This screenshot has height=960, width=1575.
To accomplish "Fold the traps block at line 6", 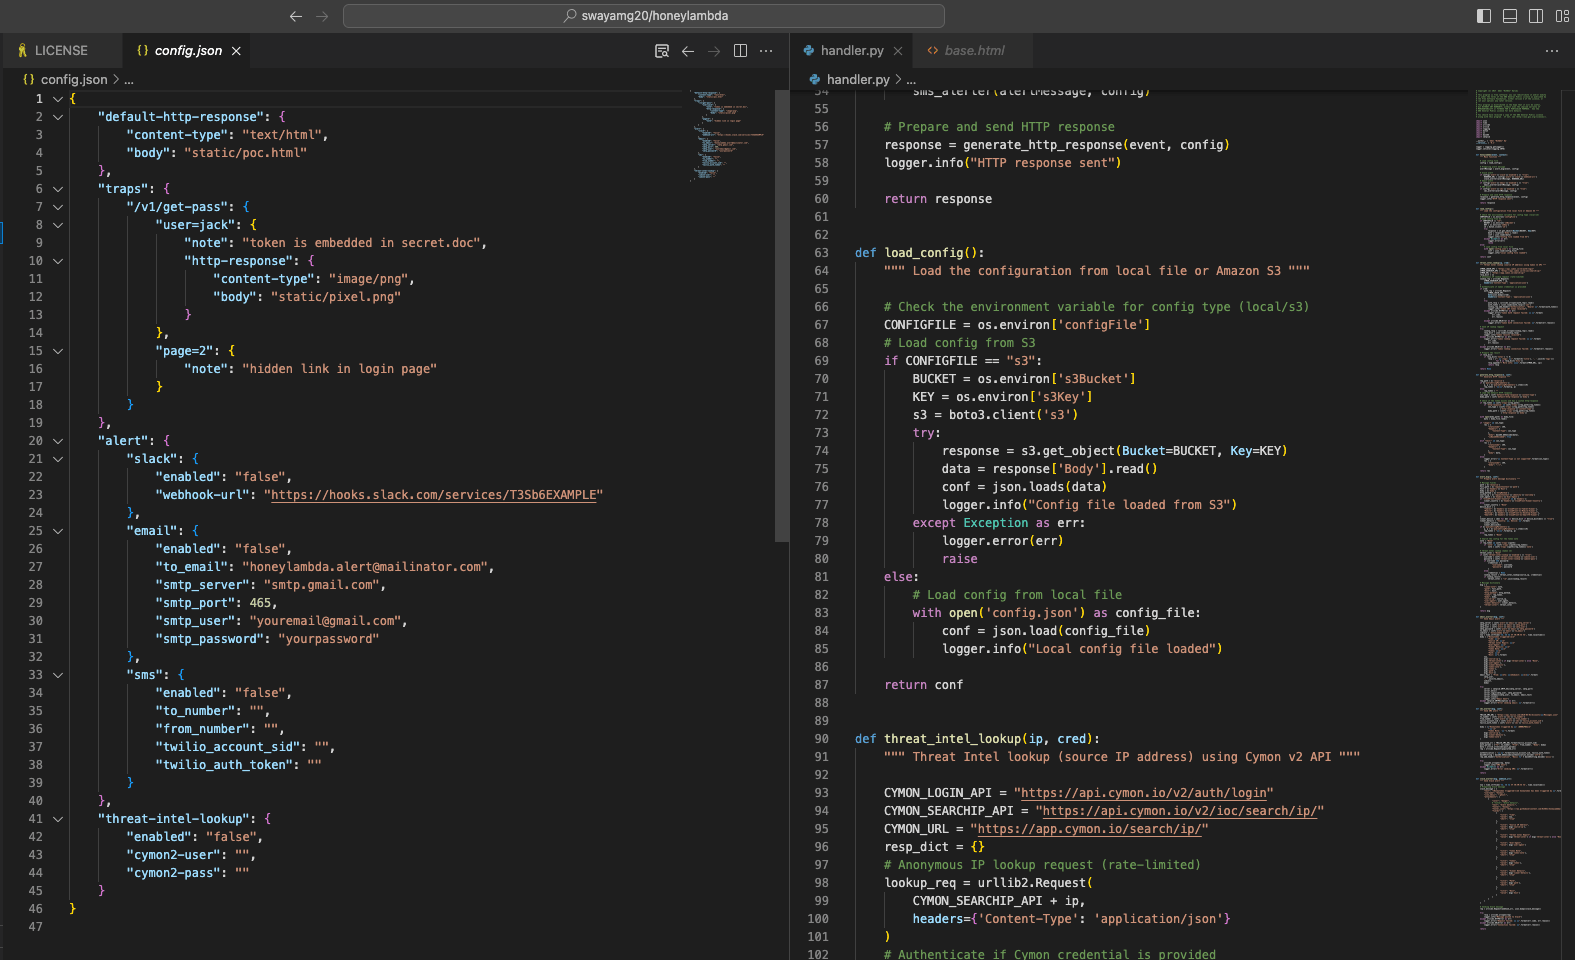I will pyautogui.click(x=58, y=189).
